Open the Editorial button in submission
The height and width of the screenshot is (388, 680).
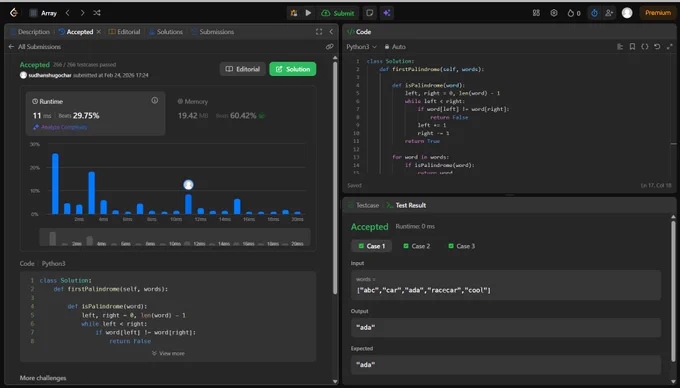click(x=242, y=69)
